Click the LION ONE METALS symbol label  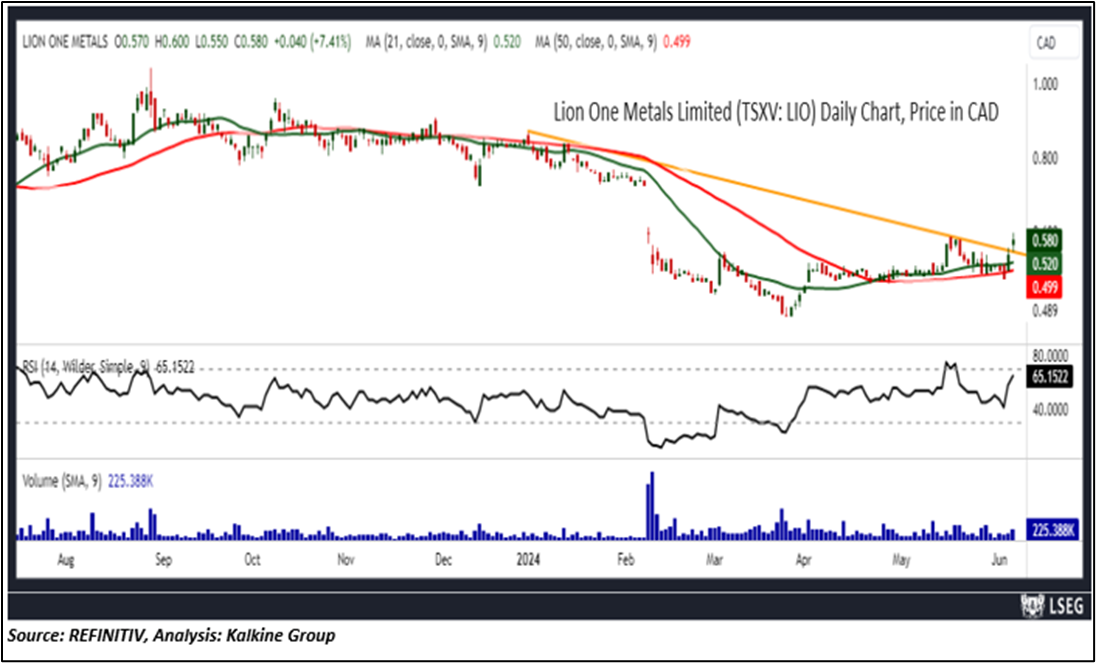click(x=64, y=43)
